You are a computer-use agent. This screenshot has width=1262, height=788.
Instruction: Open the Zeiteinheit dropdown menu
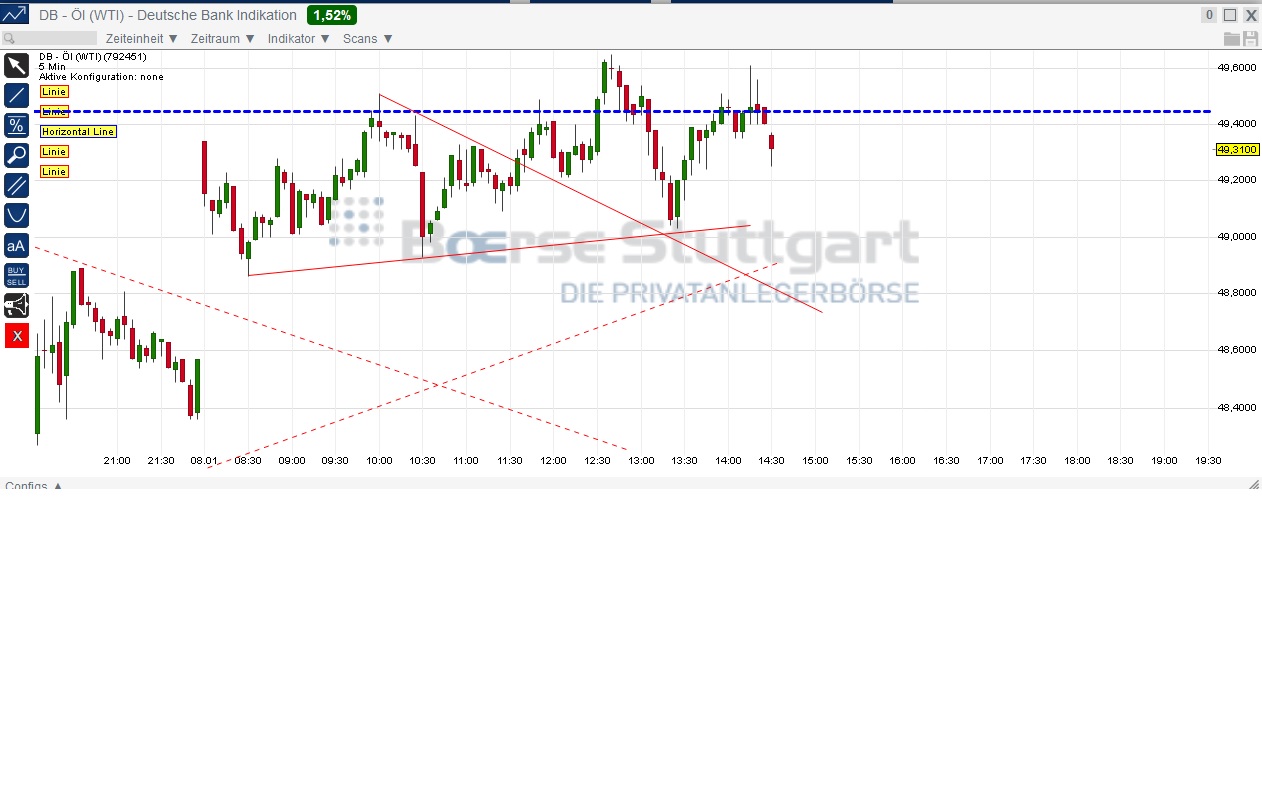click(x=141, y=39)
